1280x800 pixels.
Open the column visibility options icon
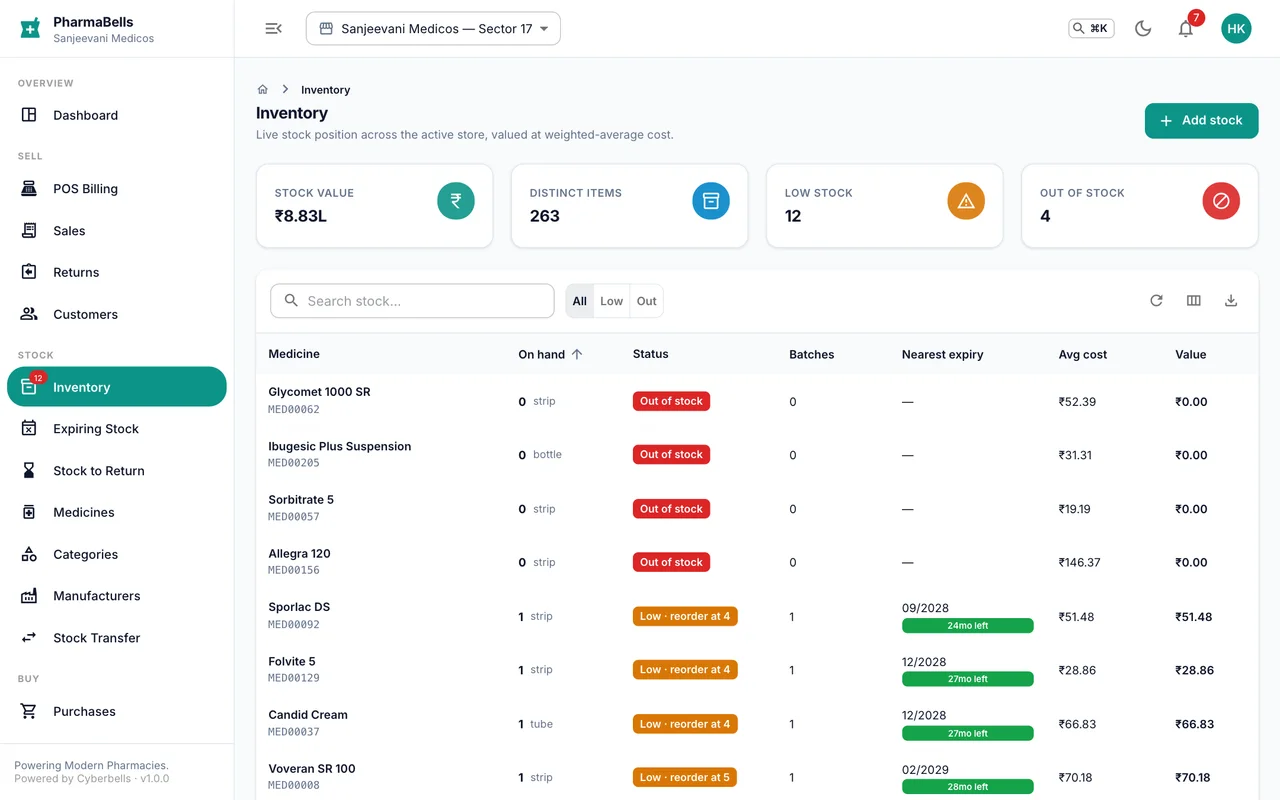click(x=1193, y=301)
